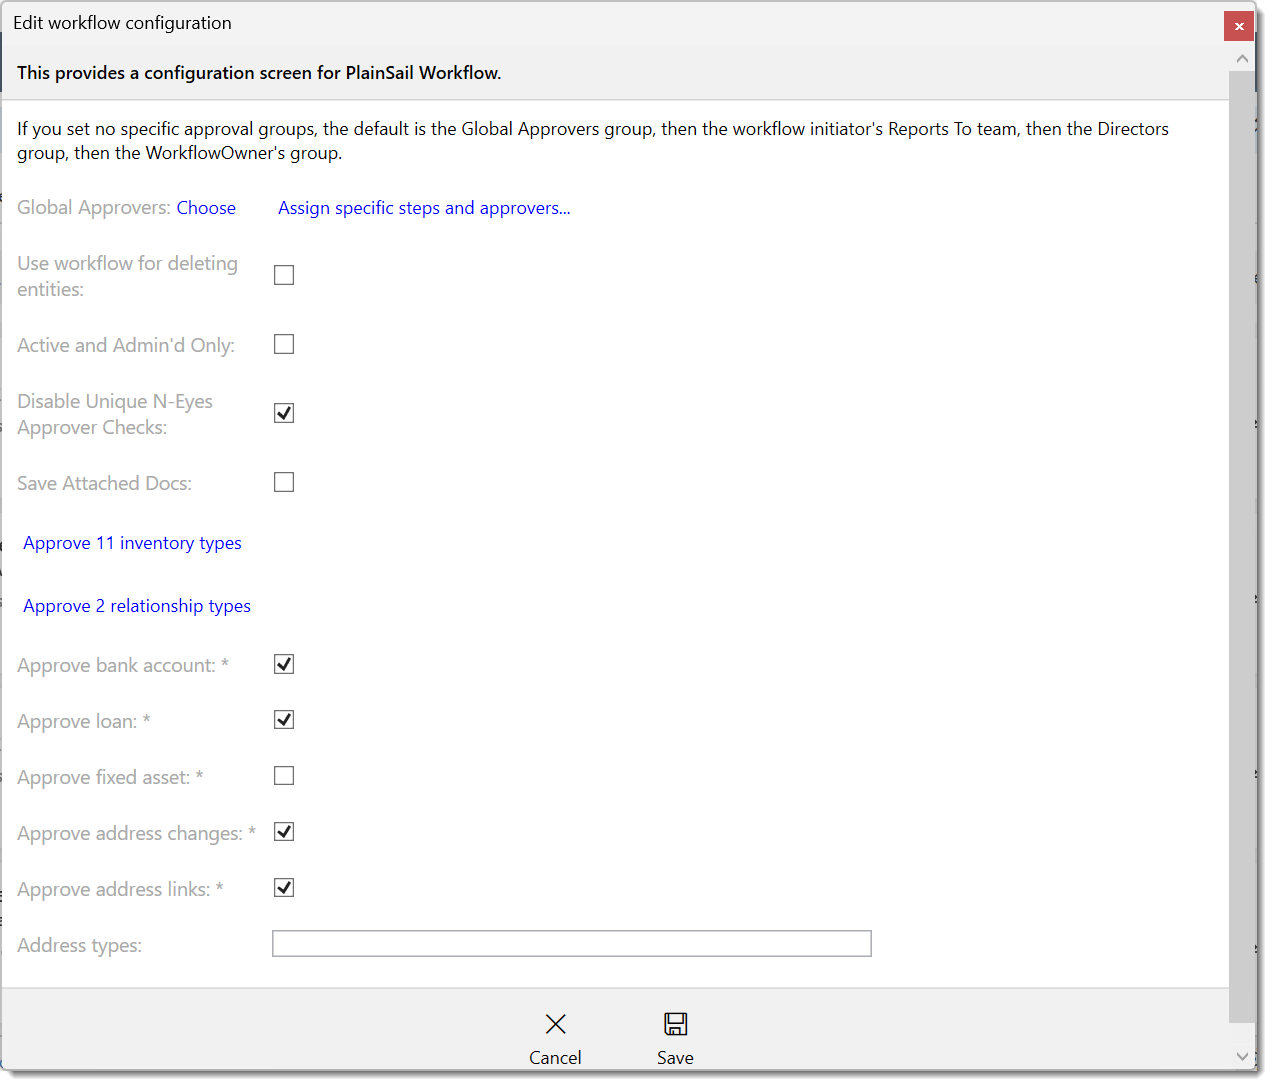Screen dimensions: 1272x1086
Task: Uncheck Approve bank account
Action: (x=283, y=663)
